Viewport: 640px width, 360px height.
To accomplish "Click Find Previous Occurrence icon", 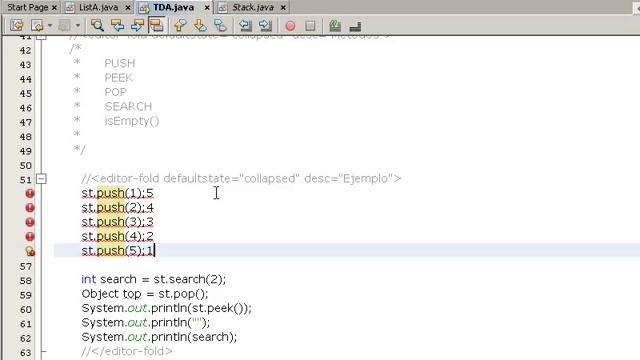I will [117, 25].
